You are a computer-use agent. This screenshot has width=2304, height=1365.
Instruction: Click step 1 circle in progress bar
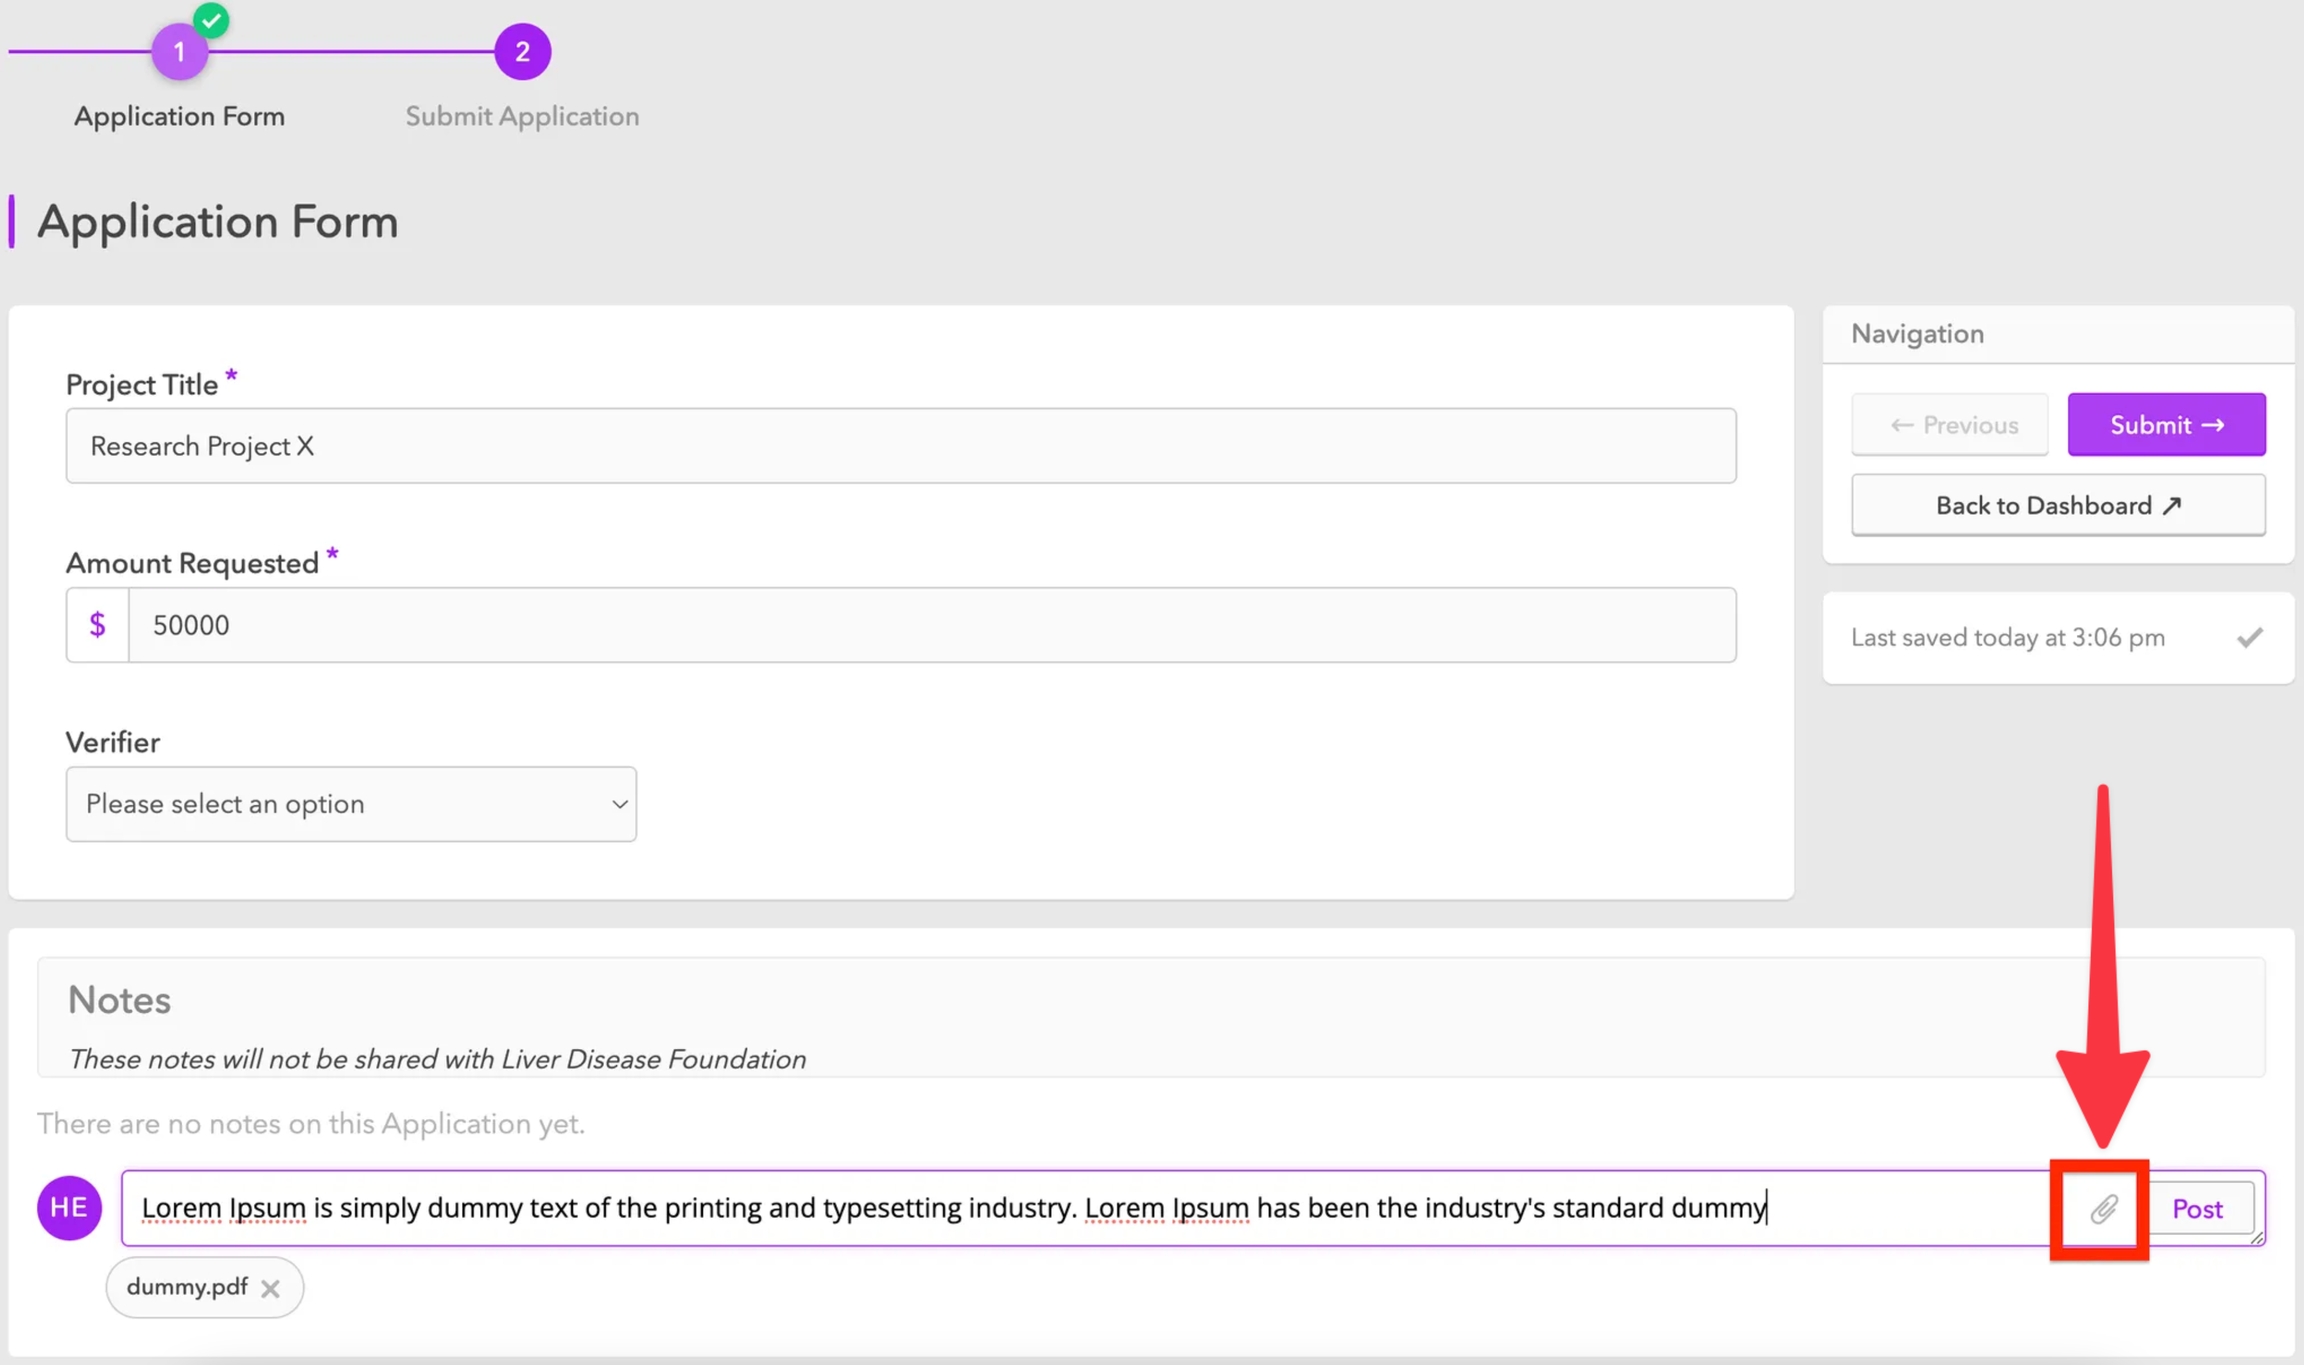pos(179,52)
